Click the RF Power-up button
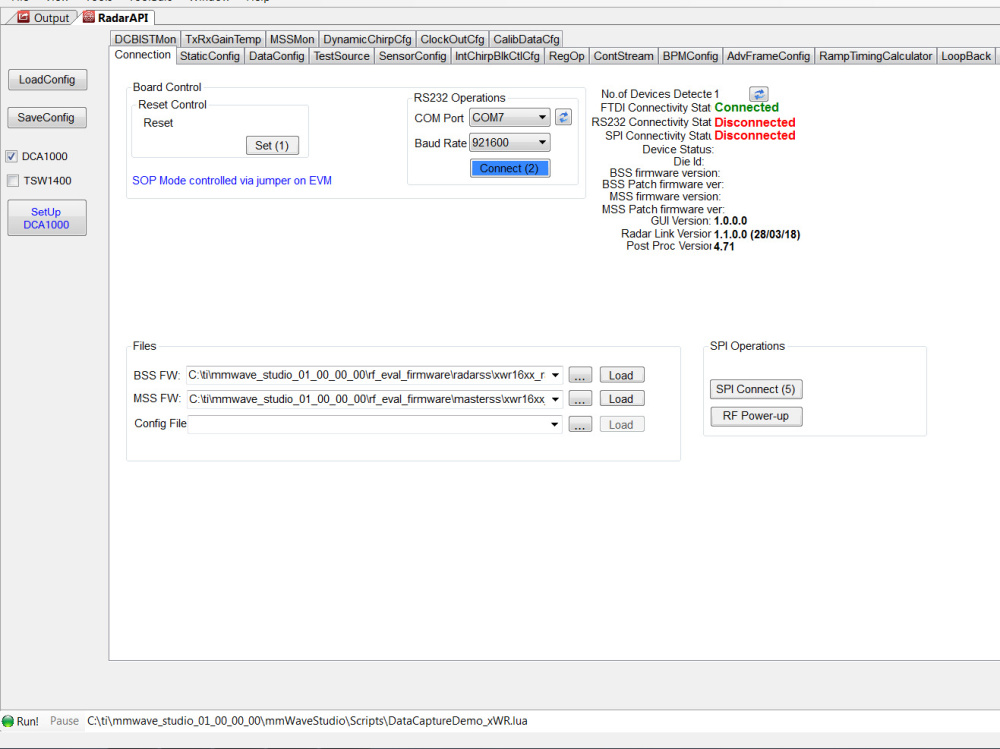Image resolution: width=1000 pixels, height=749 pixels. pyautogui.click(x=756, y=416)
